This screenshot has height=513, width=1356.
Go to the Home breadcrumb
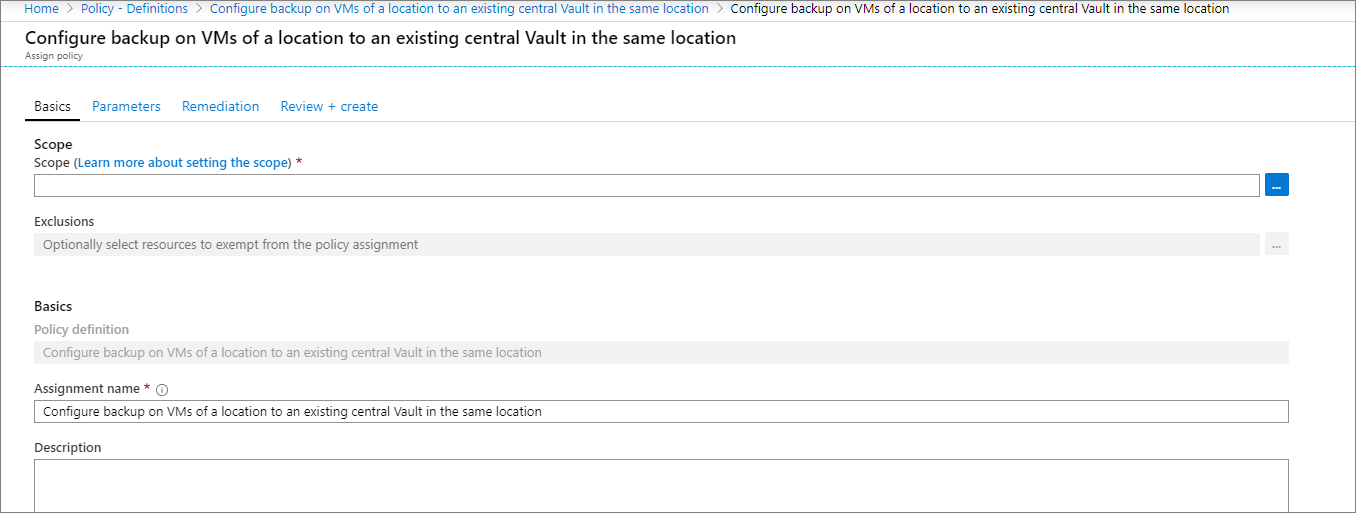point(42,9)
